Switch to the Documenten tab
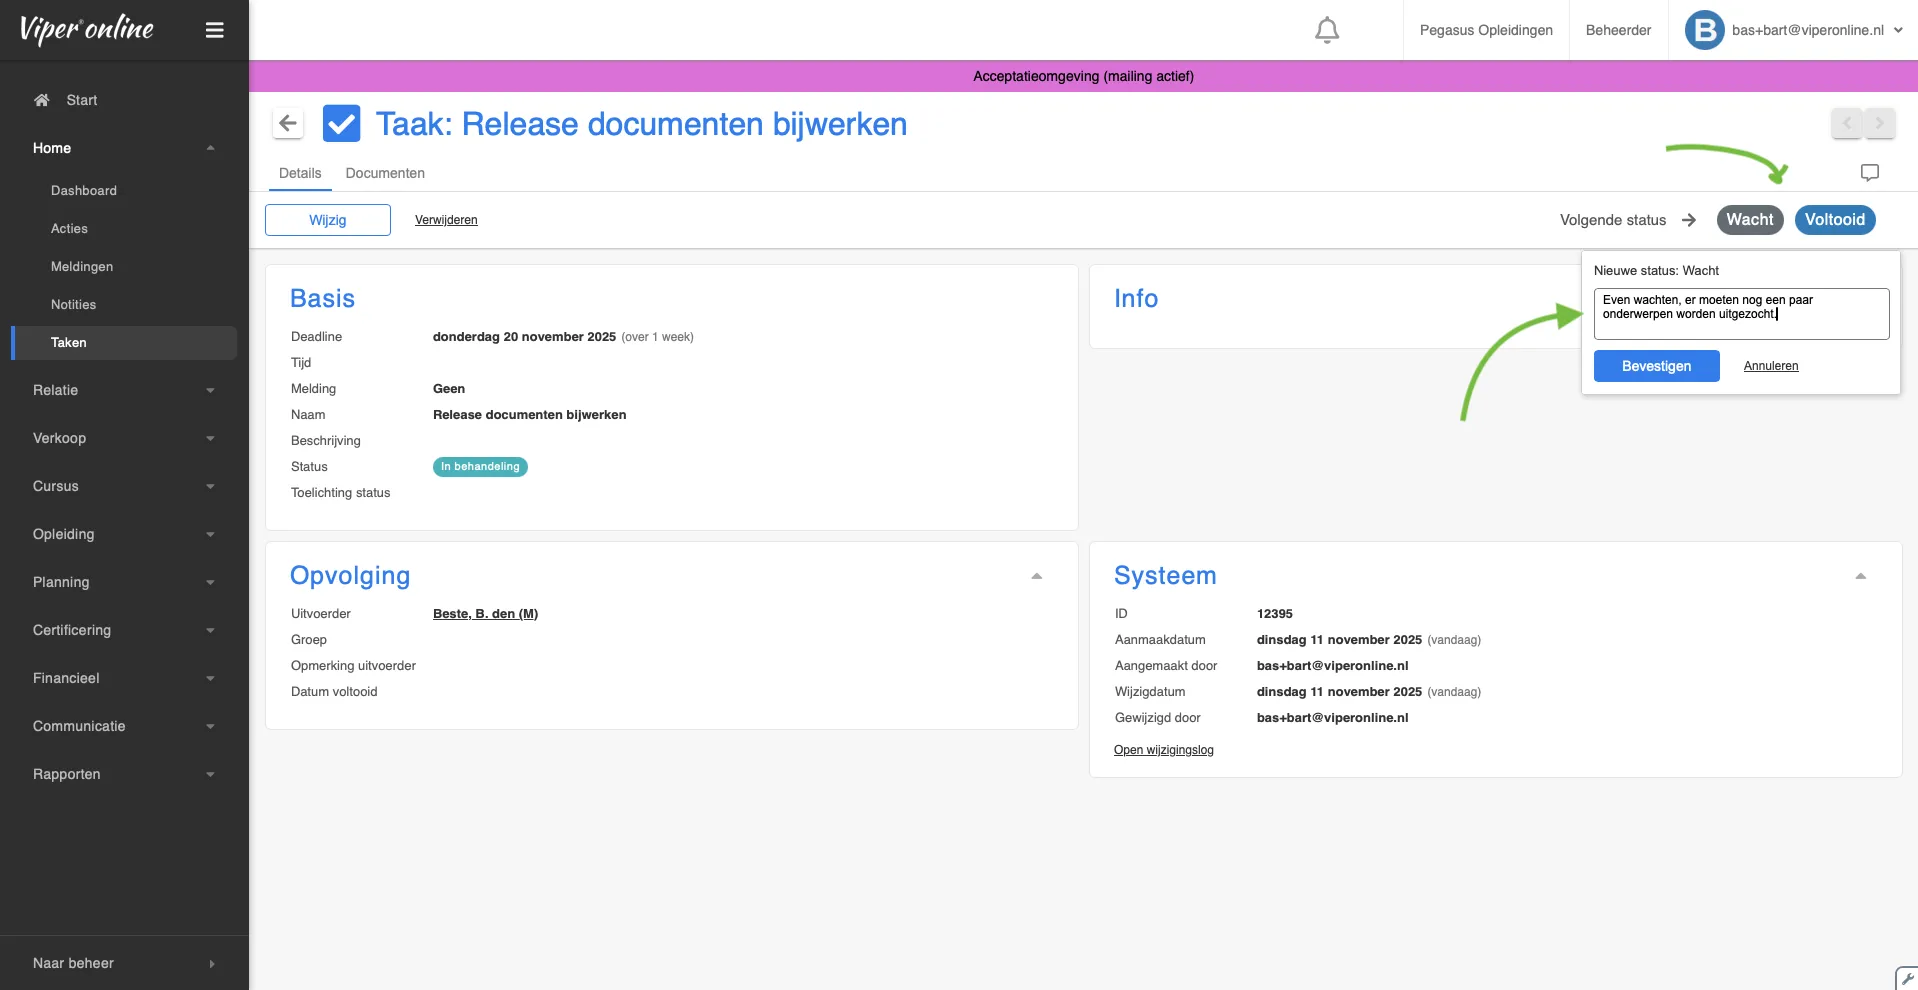The height and width of the screenshot is (990, 1918). click(385, 173)
